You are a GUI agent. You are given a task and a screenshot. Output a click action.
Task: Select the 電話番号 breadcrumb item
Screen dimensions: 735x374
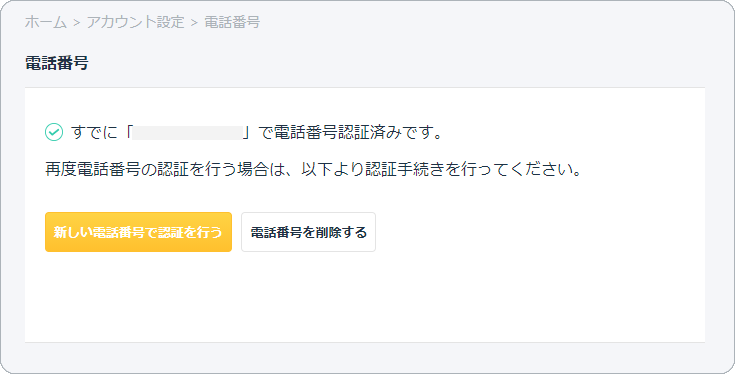click(232, 22)
